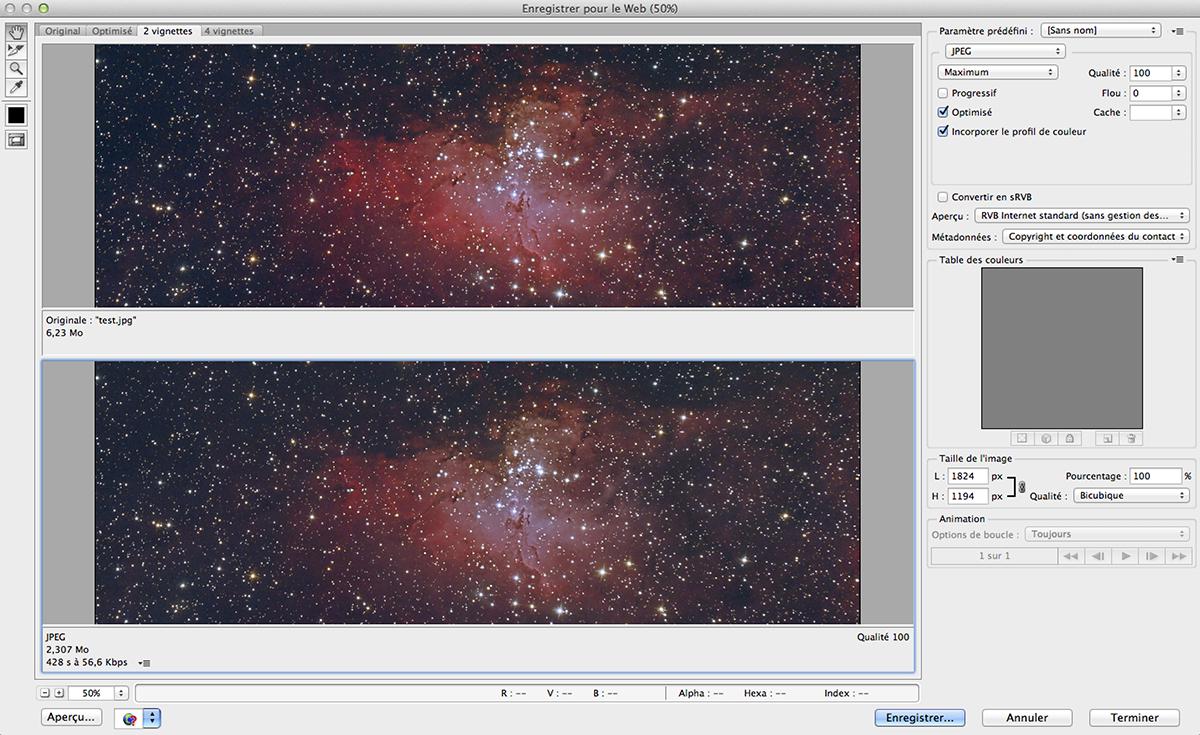The height and width of the screenshot is (735, 1200).
Task: Uncheck Incorporer le profil de couleur
Action: click(x=943, y=131)
